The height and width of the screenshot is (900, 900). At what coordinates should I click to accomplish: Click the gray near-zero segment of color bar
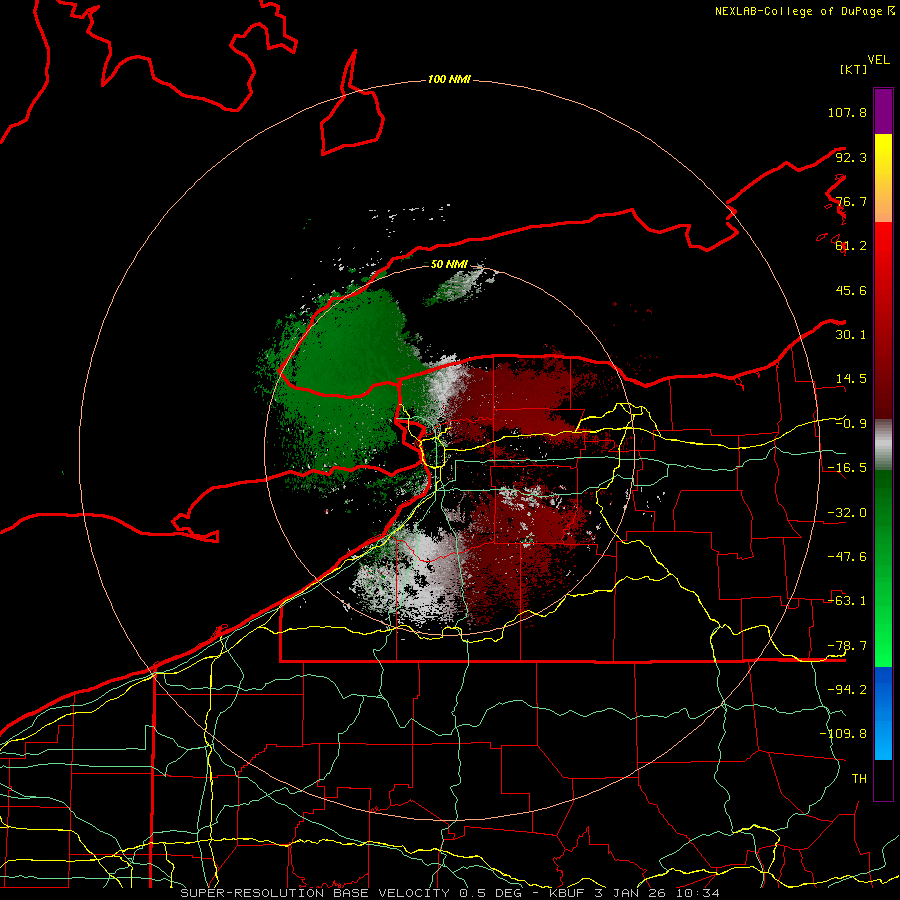click(x=883, y=444)
